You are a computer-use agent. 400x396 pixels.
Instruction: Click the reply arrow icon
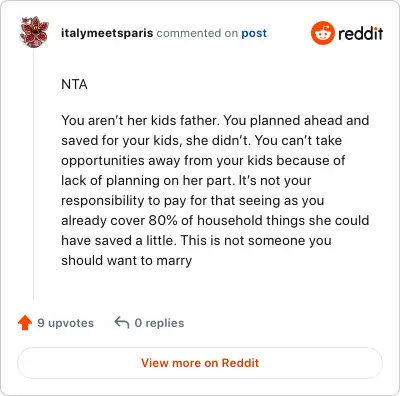pos(122,323)
